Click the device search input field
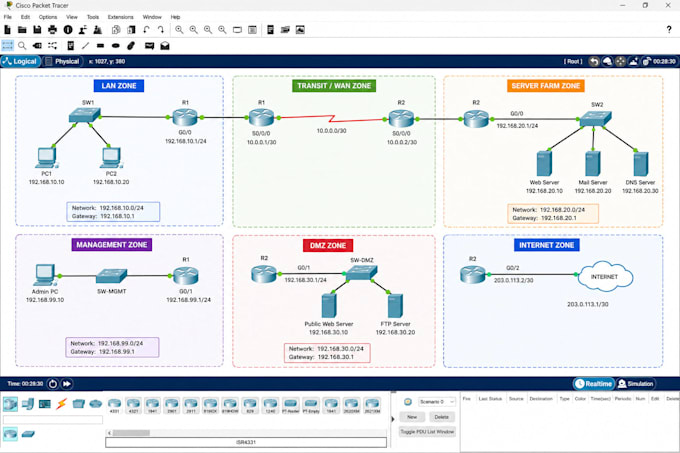The image size is (680, 453). coord(53,420)
